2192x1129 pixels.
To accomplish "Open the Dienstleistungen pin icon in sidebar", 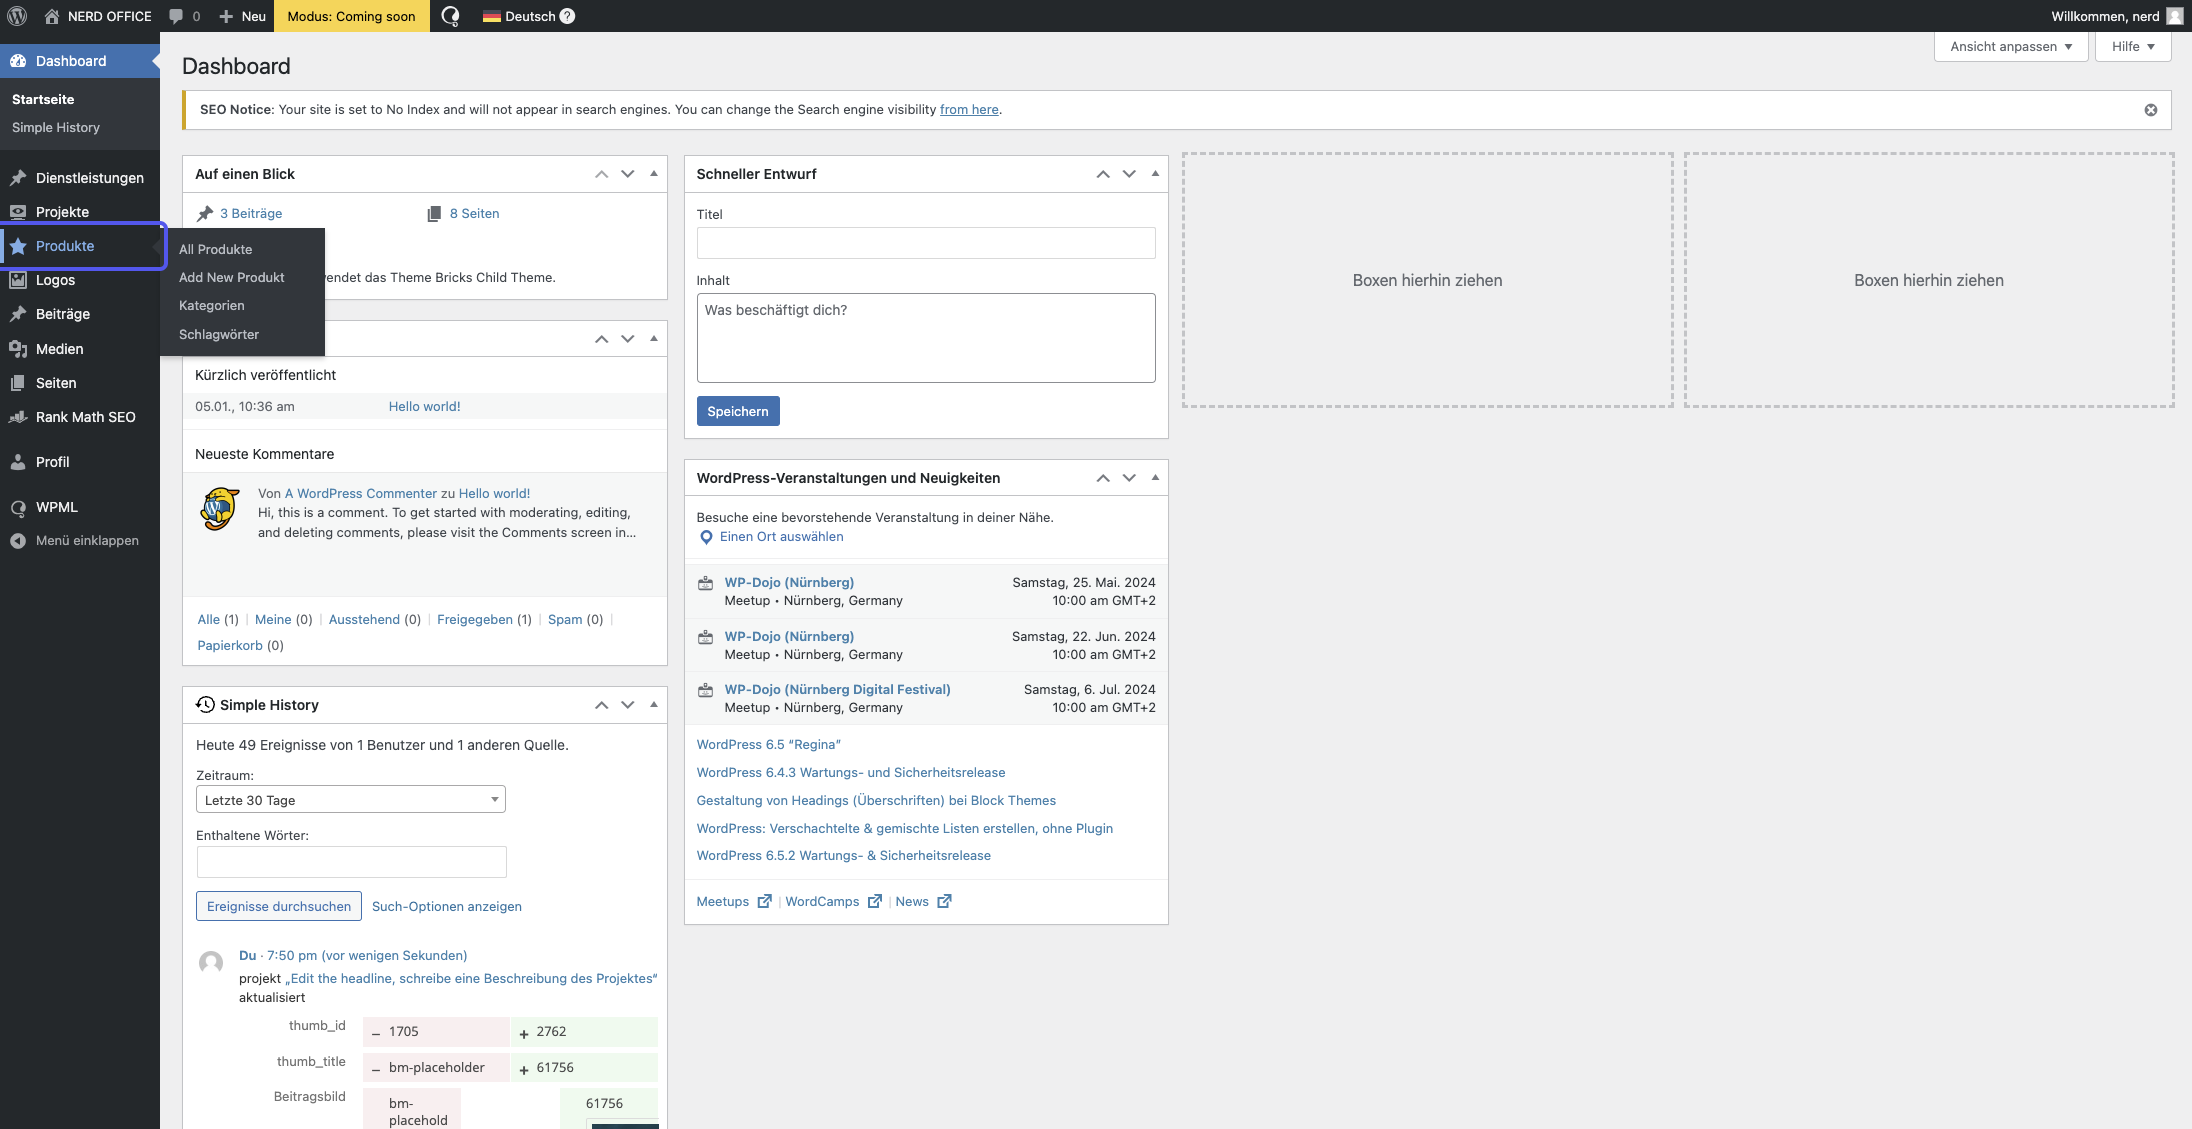I will point(18,178).
